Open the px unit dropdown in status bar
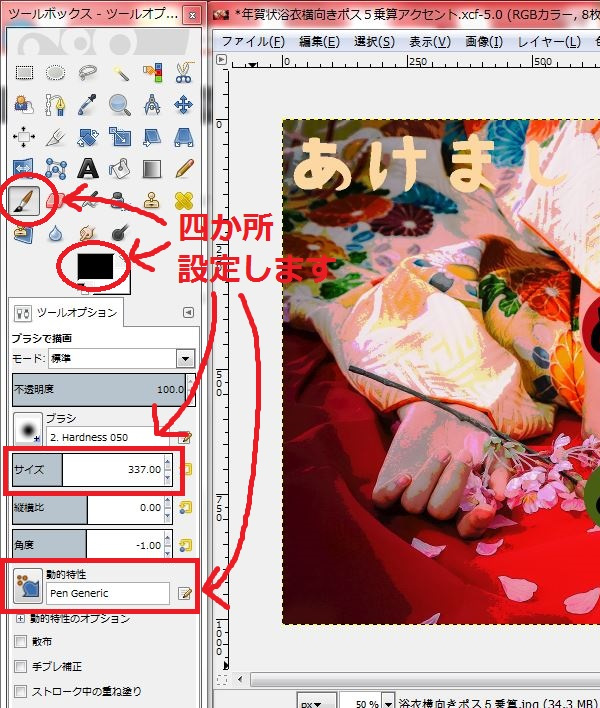 pyautogui.click(x=316, y=702)
